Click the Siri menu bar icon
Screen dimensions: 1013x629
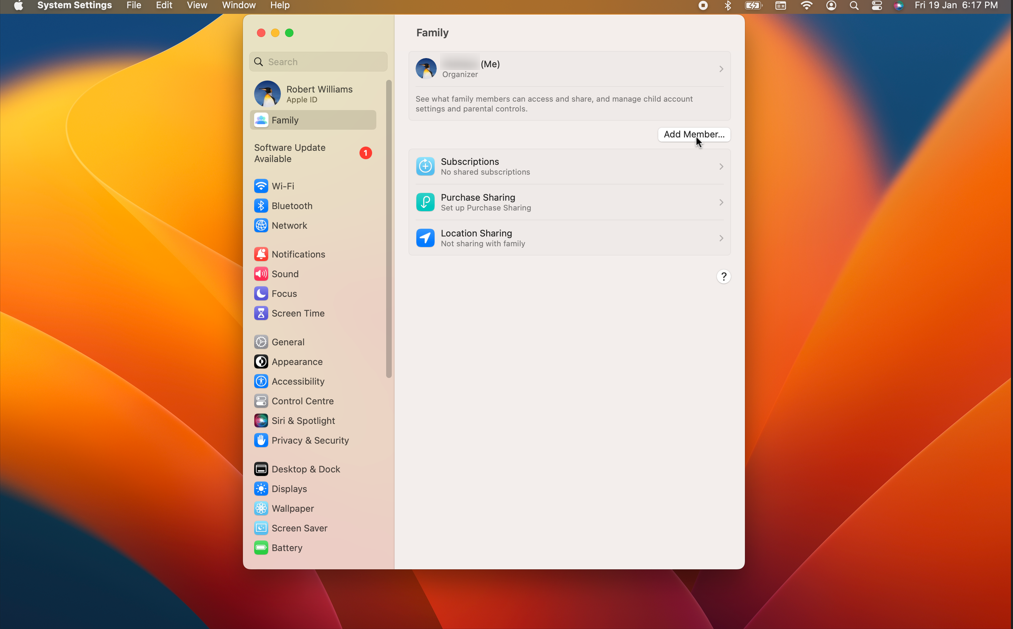point(899,5)
